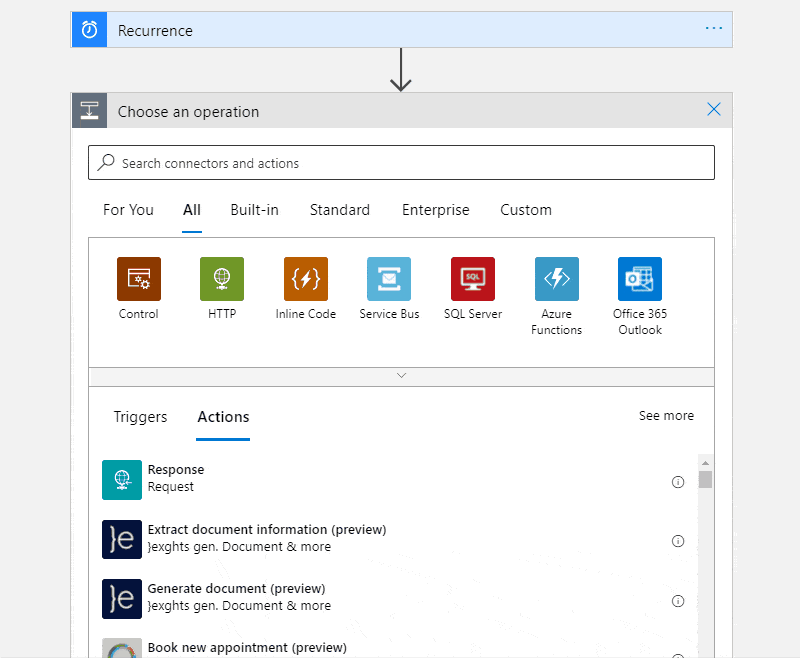The image size is (800, 658).
Task: Click the Recurrence trigger clock icon
Action: (89, 30)
